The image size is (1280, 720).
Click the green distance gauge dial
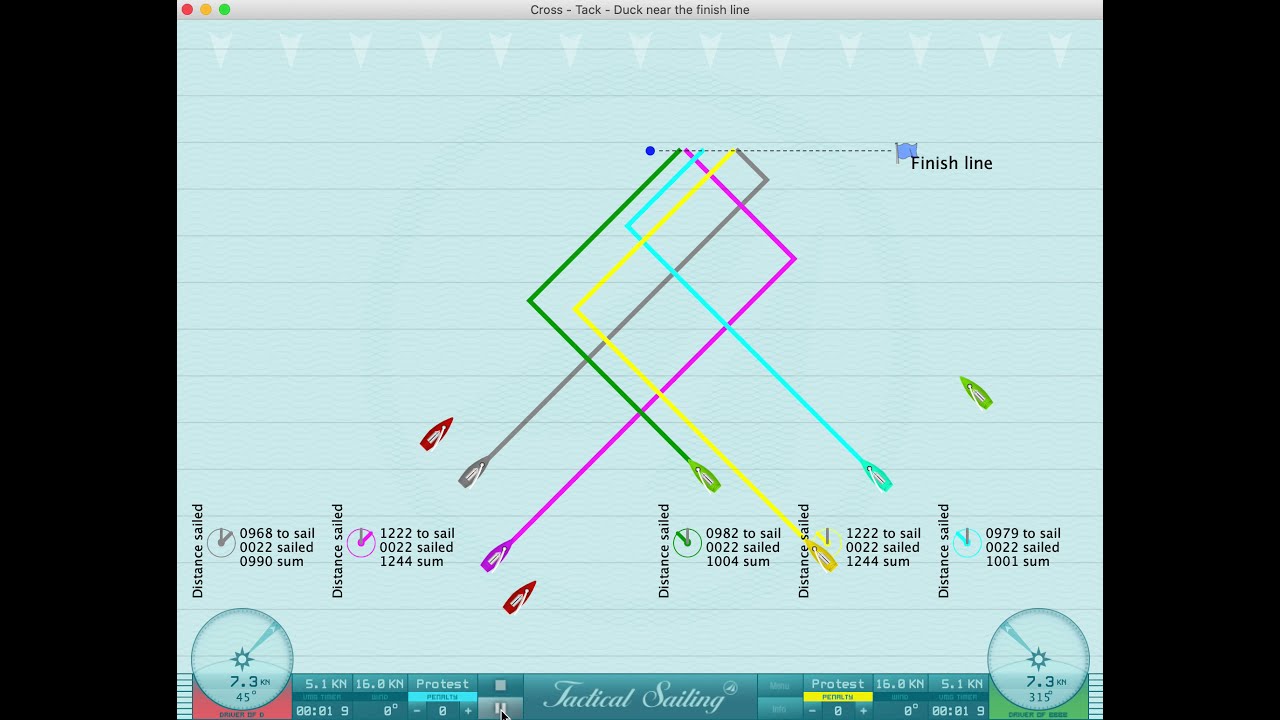(687, 543)
